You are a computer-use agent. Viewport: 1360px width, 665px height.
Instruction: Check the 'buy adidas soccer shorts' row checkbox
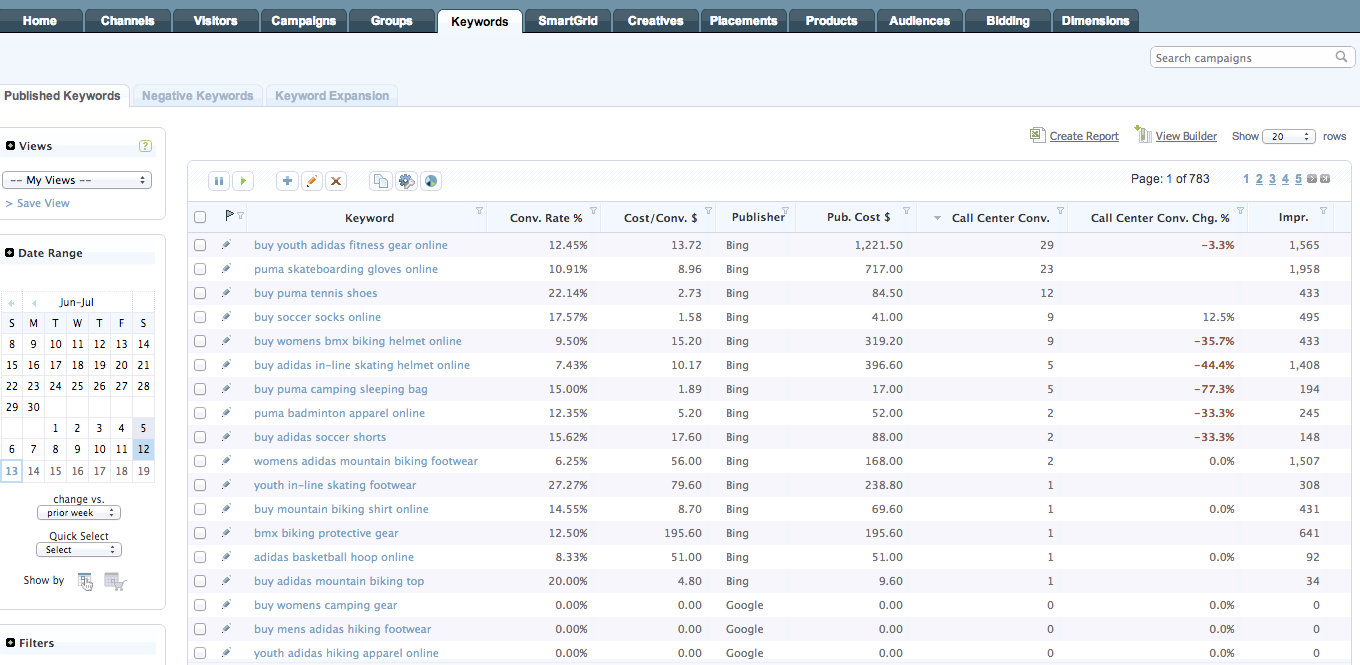(x=200, y=437)
